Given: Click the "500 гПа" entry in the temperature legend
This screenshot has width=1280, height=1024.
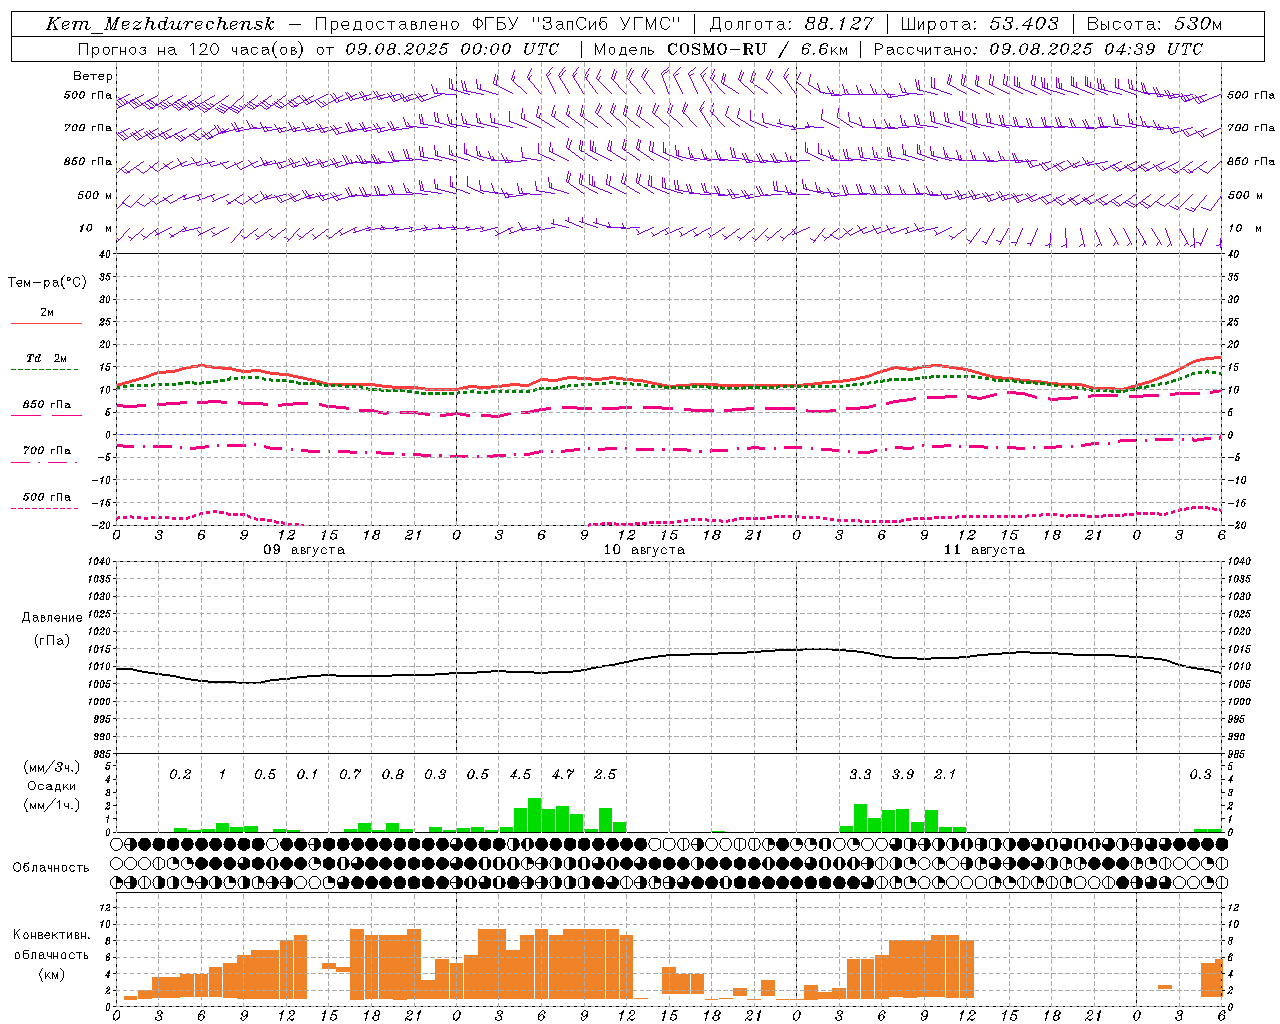Looking at the screenshot, I should [x=47, y=497].
